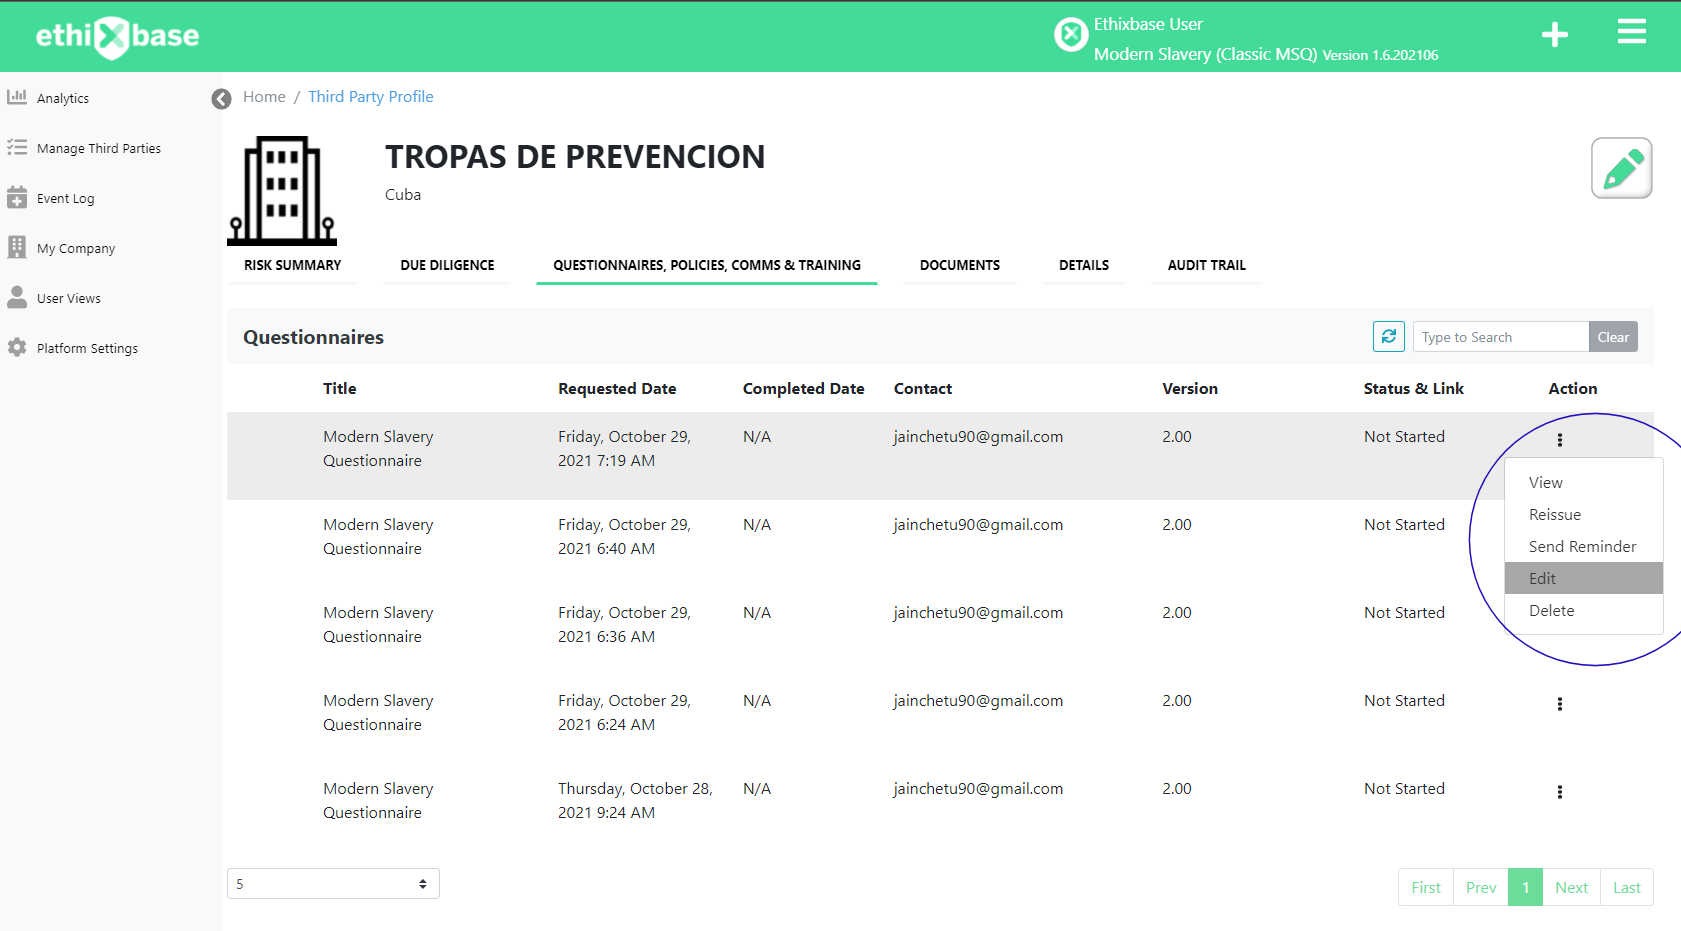The height and width of the screenshot is (931, 1681).
Task: Switch to the Audit Trail tab
Action: pos(1206,265)
